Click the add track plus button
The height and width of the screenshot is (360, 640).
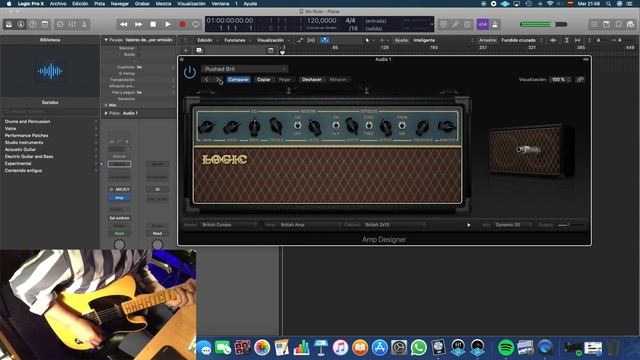pyautogui.click(x=186, y=50)
